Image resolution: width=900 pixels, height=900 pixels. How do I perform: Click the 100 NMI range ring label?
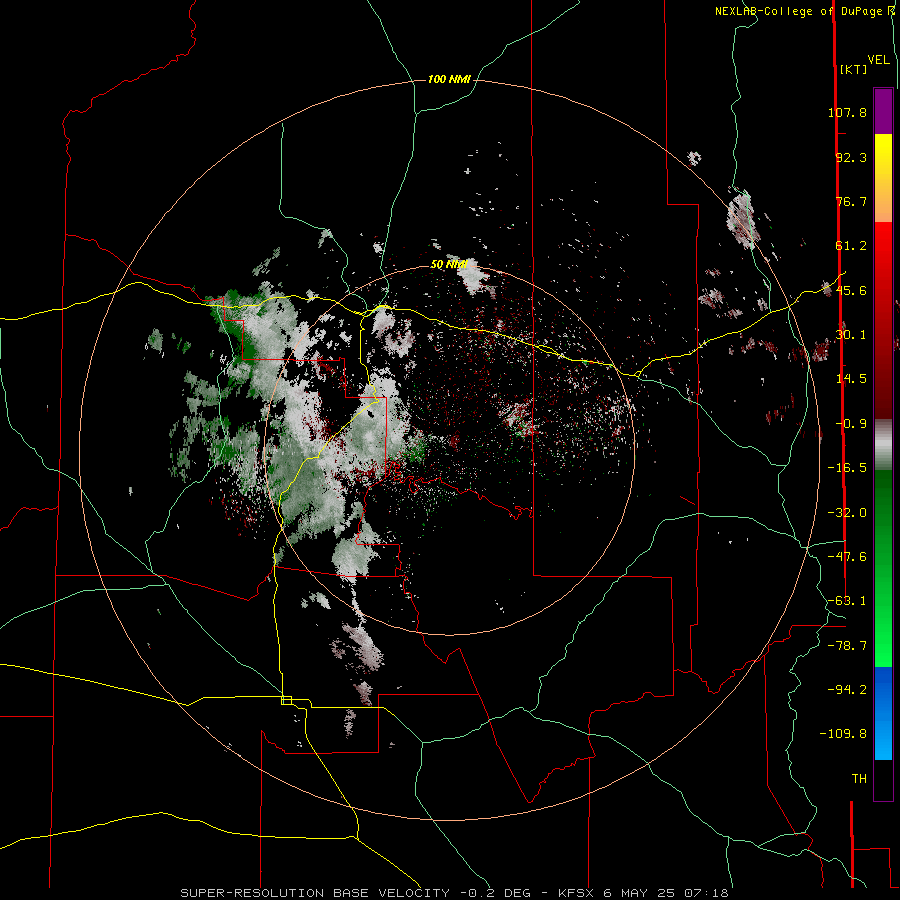pos(449,79)
